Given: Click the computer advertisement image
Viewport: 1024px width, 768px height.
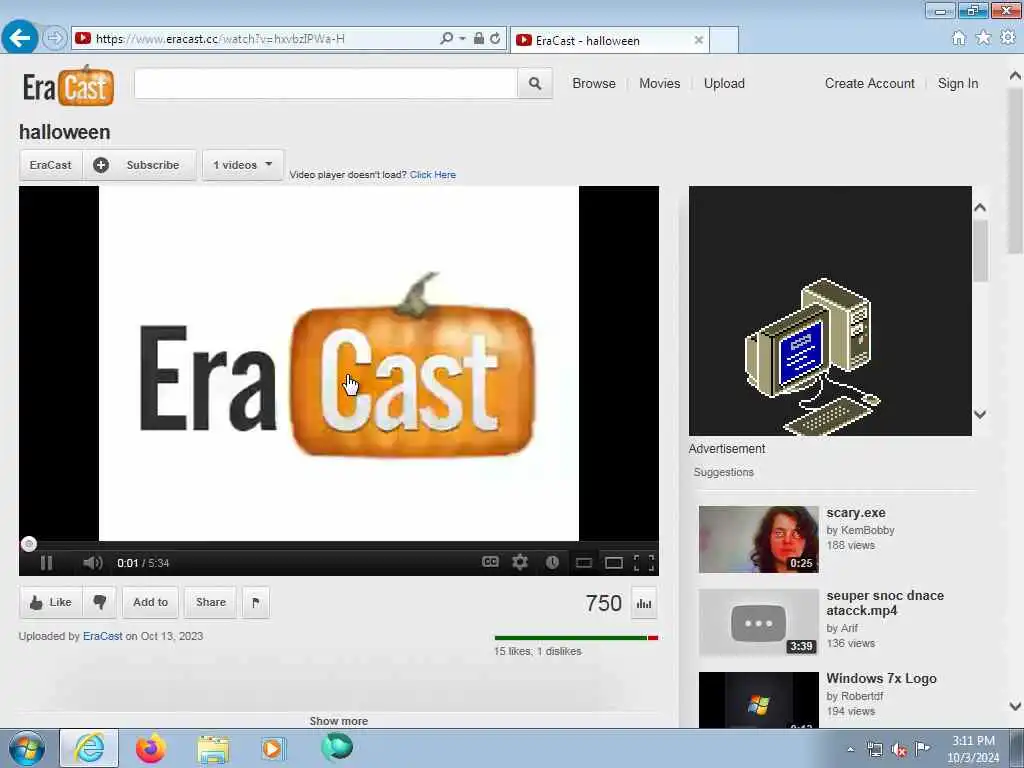Looking at the screenshot, I should pos(830,311).
